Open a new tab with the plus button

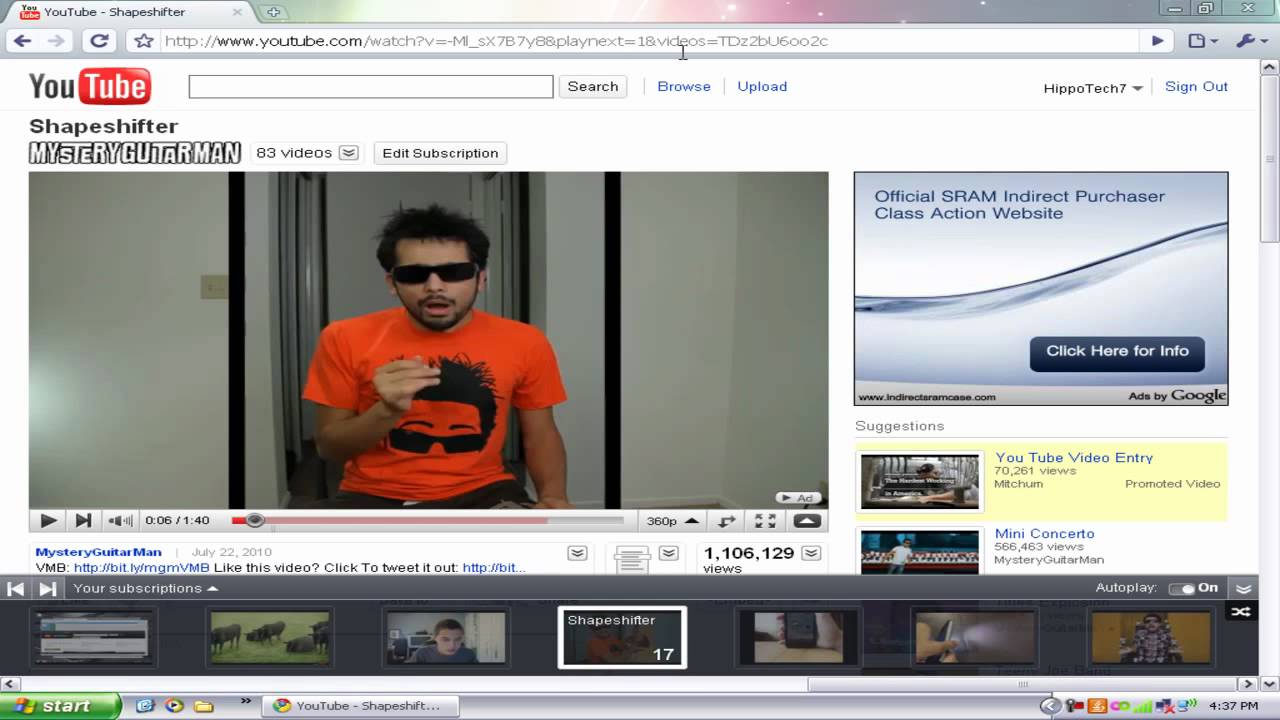point(273,12)
